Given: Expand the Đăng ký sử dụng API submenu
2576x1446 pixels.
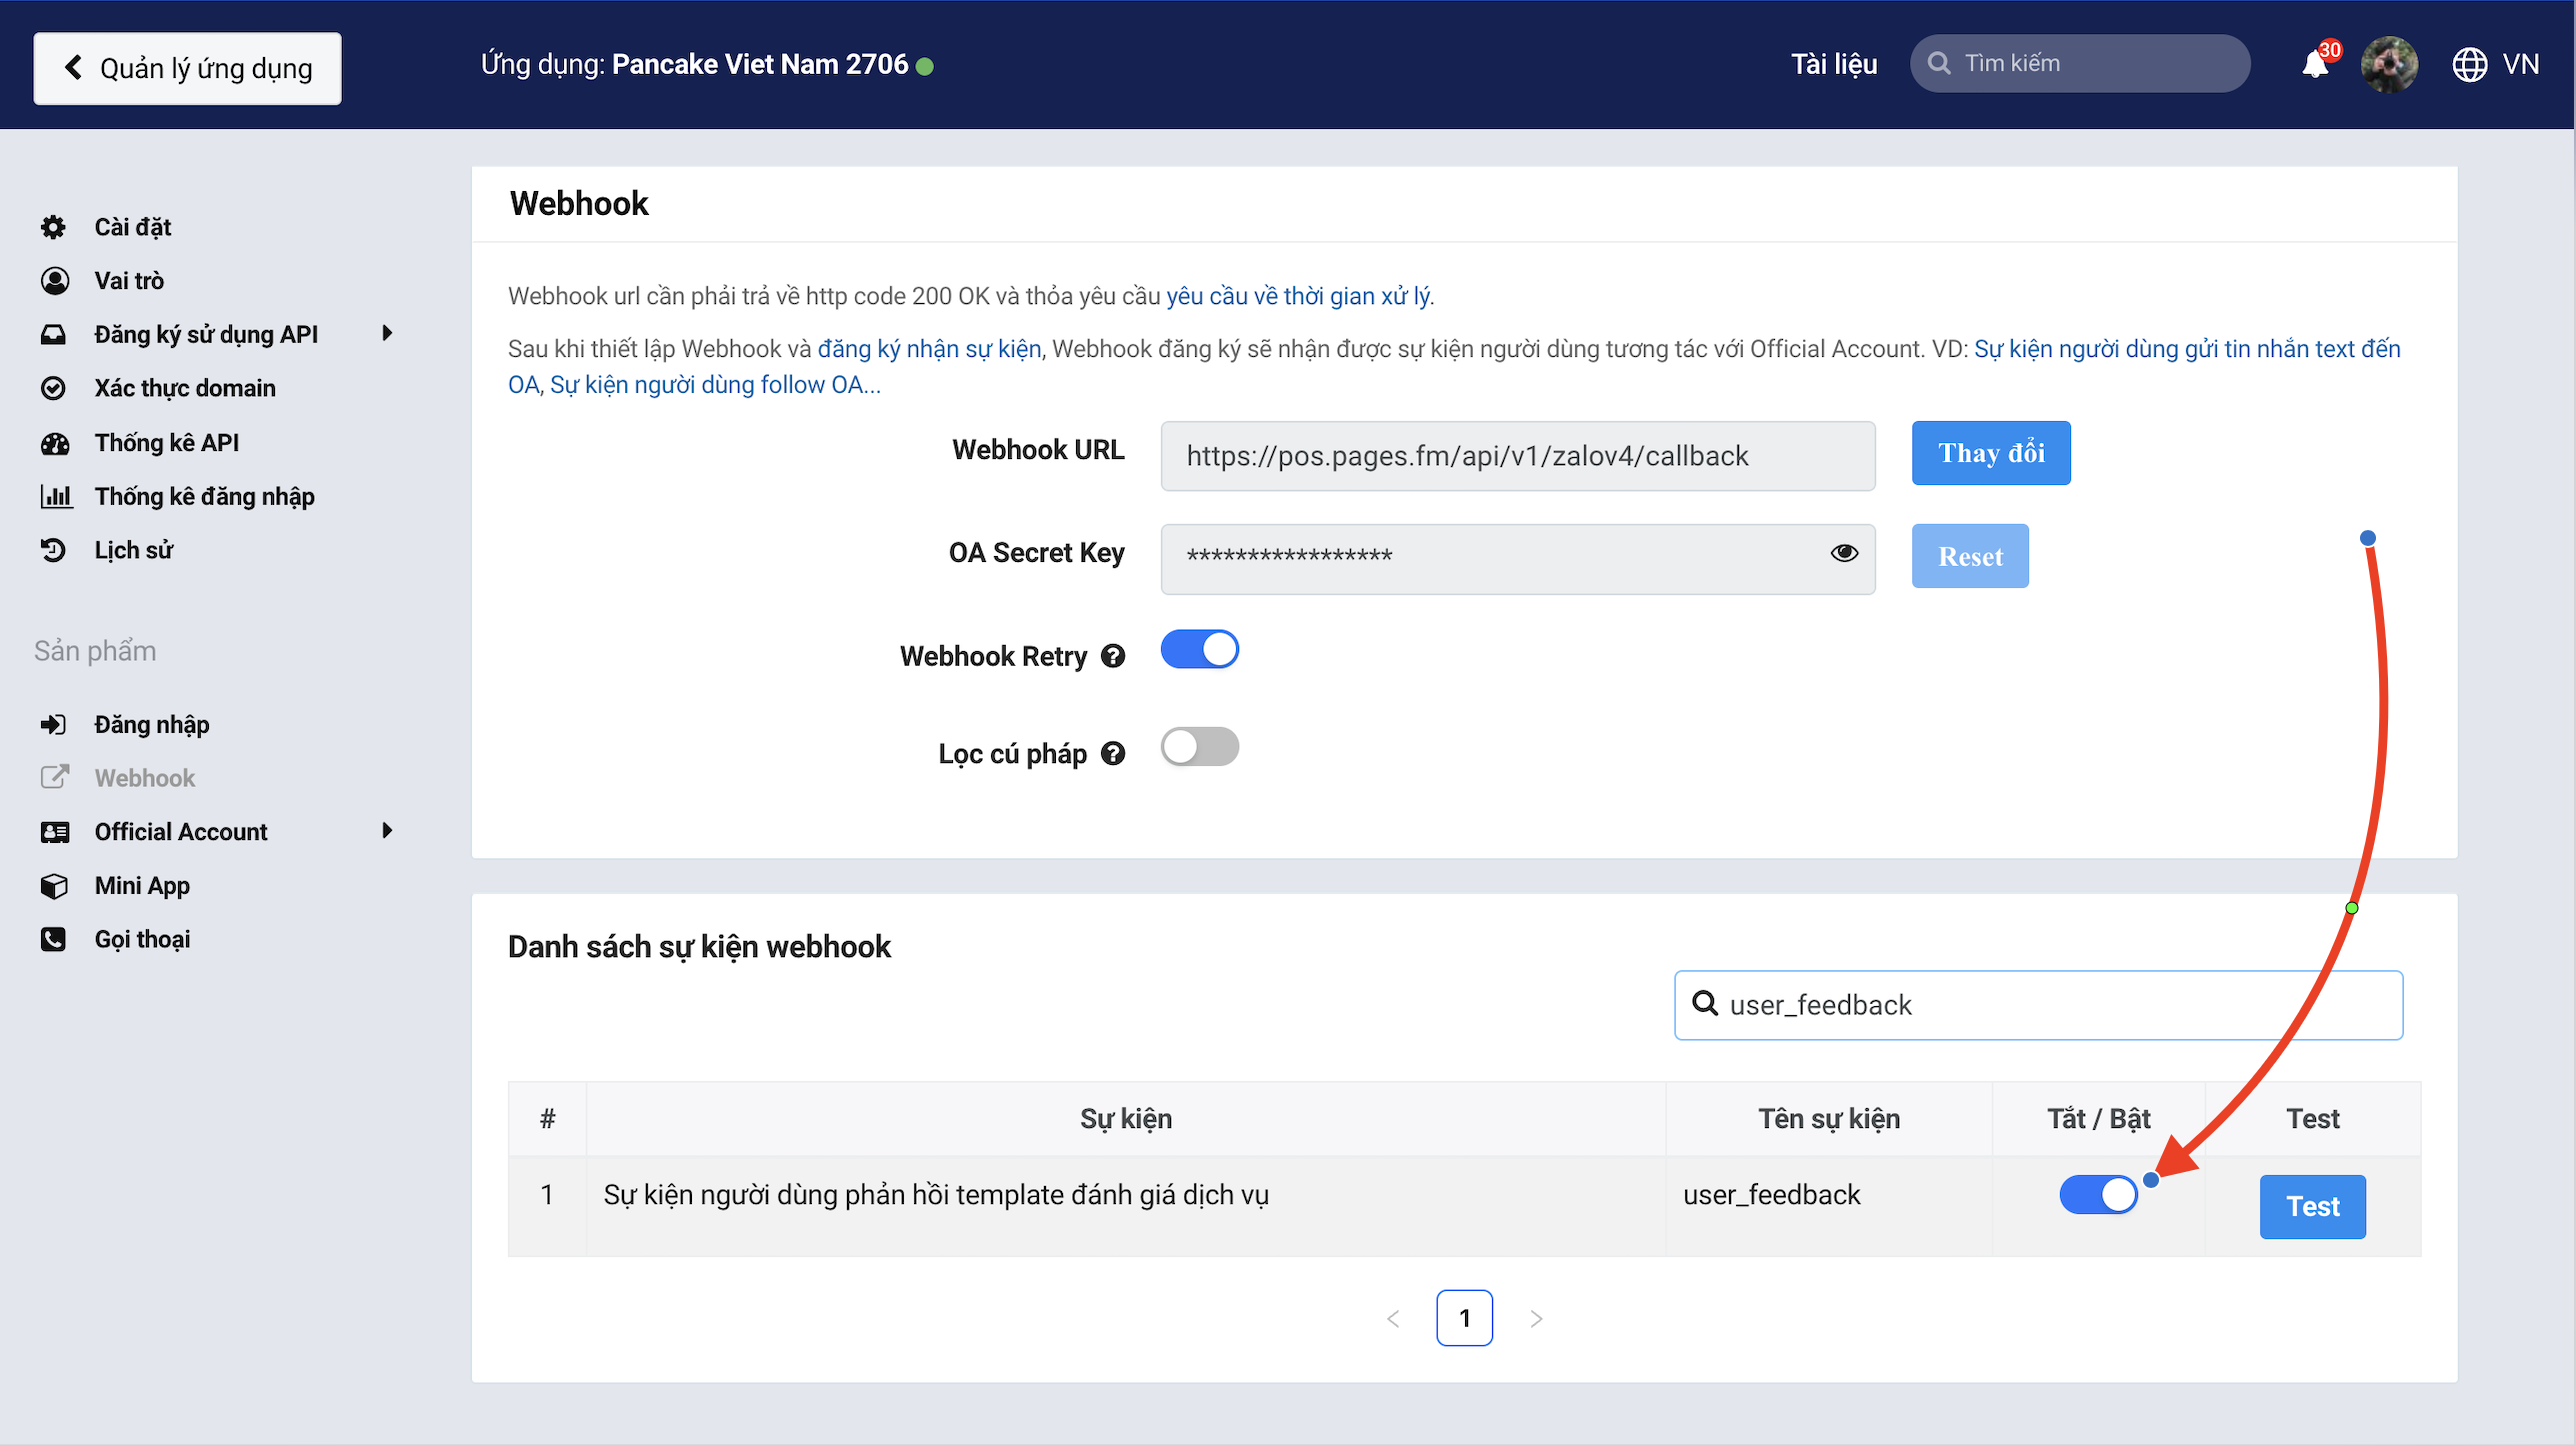Looking at the screenshot, I should pyautogui.click(x=387, y=334).
